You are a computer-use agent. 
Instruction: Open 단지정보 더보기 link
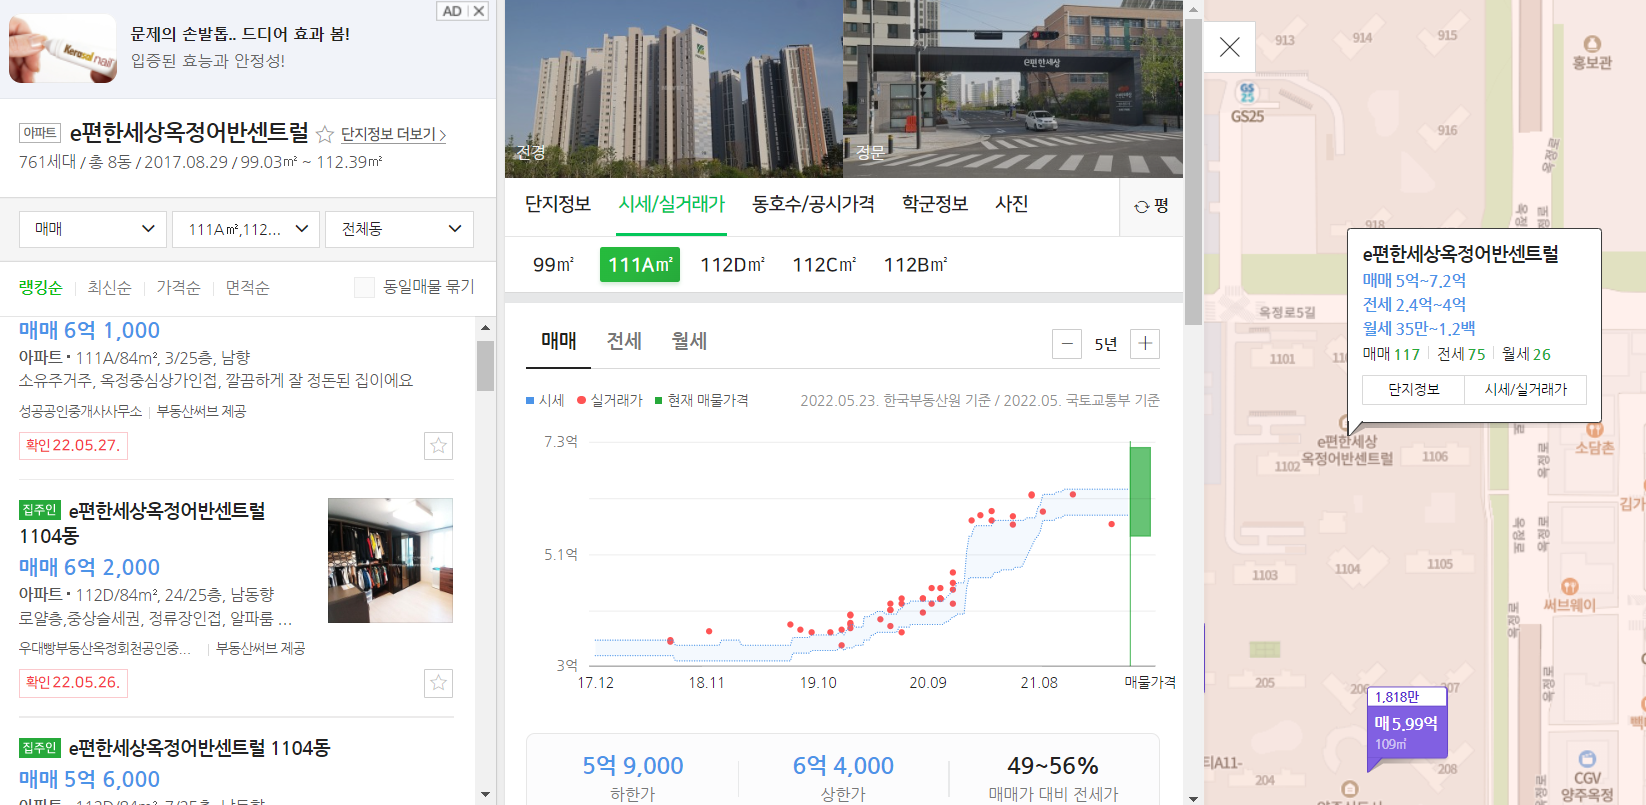click(393, 134)
